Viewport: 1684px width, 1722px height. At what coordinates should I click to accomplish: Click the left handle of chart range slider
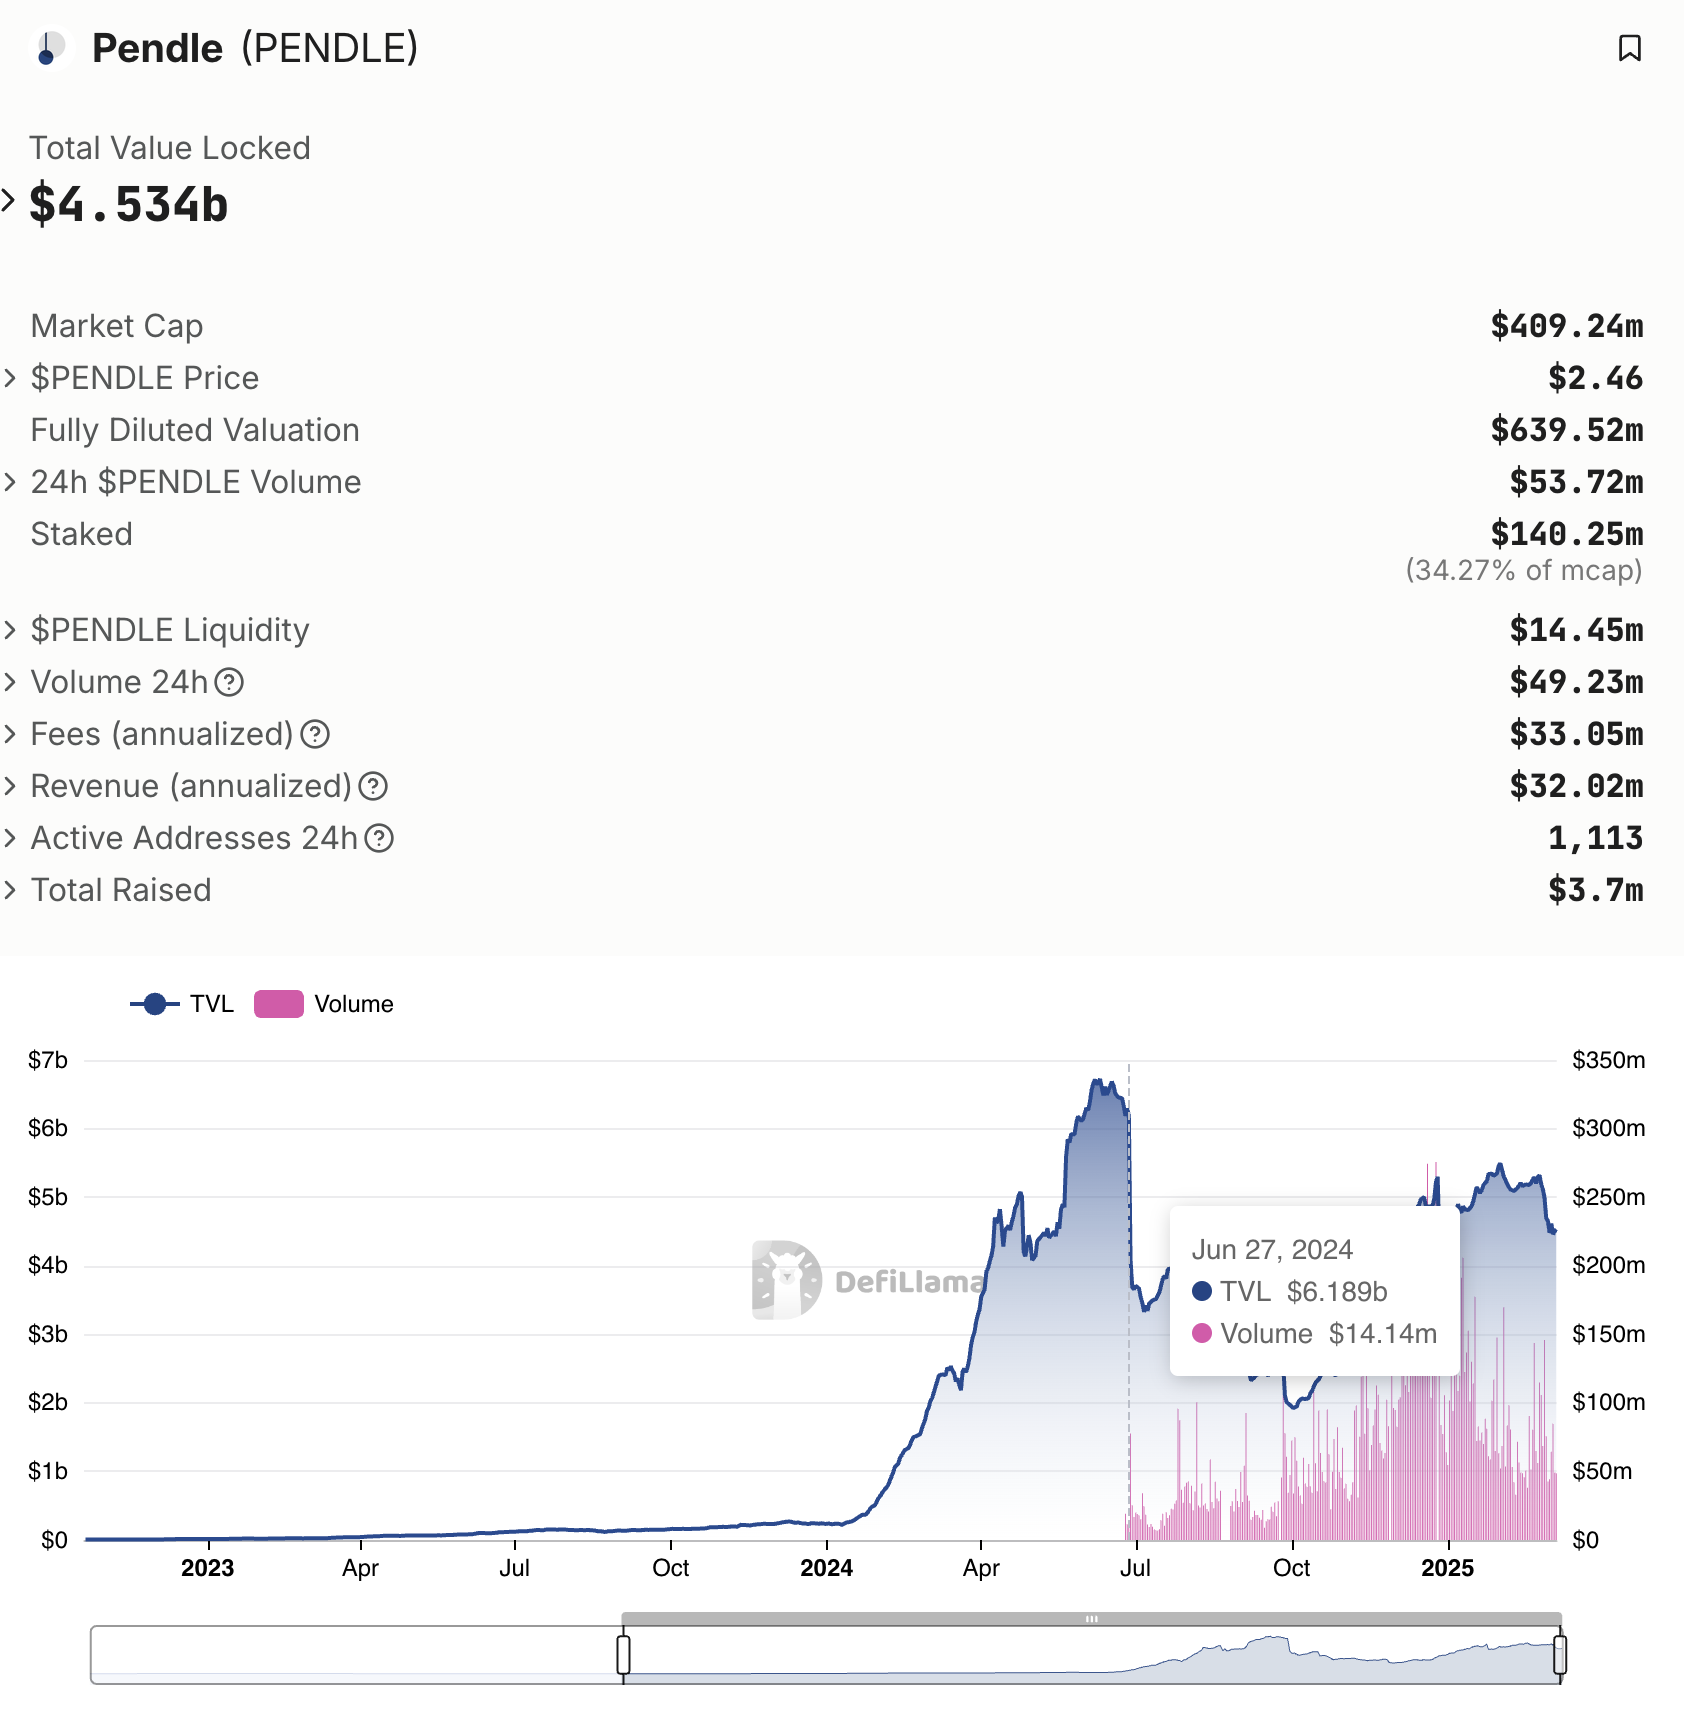click(623, 1655)
